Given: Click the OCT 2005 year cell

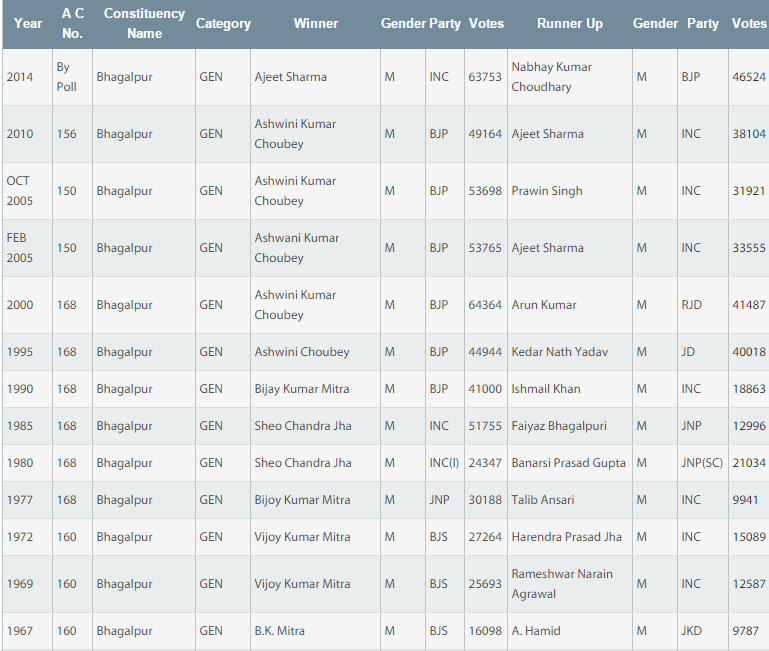Looking at the screenshot, I should click(20, 191).
